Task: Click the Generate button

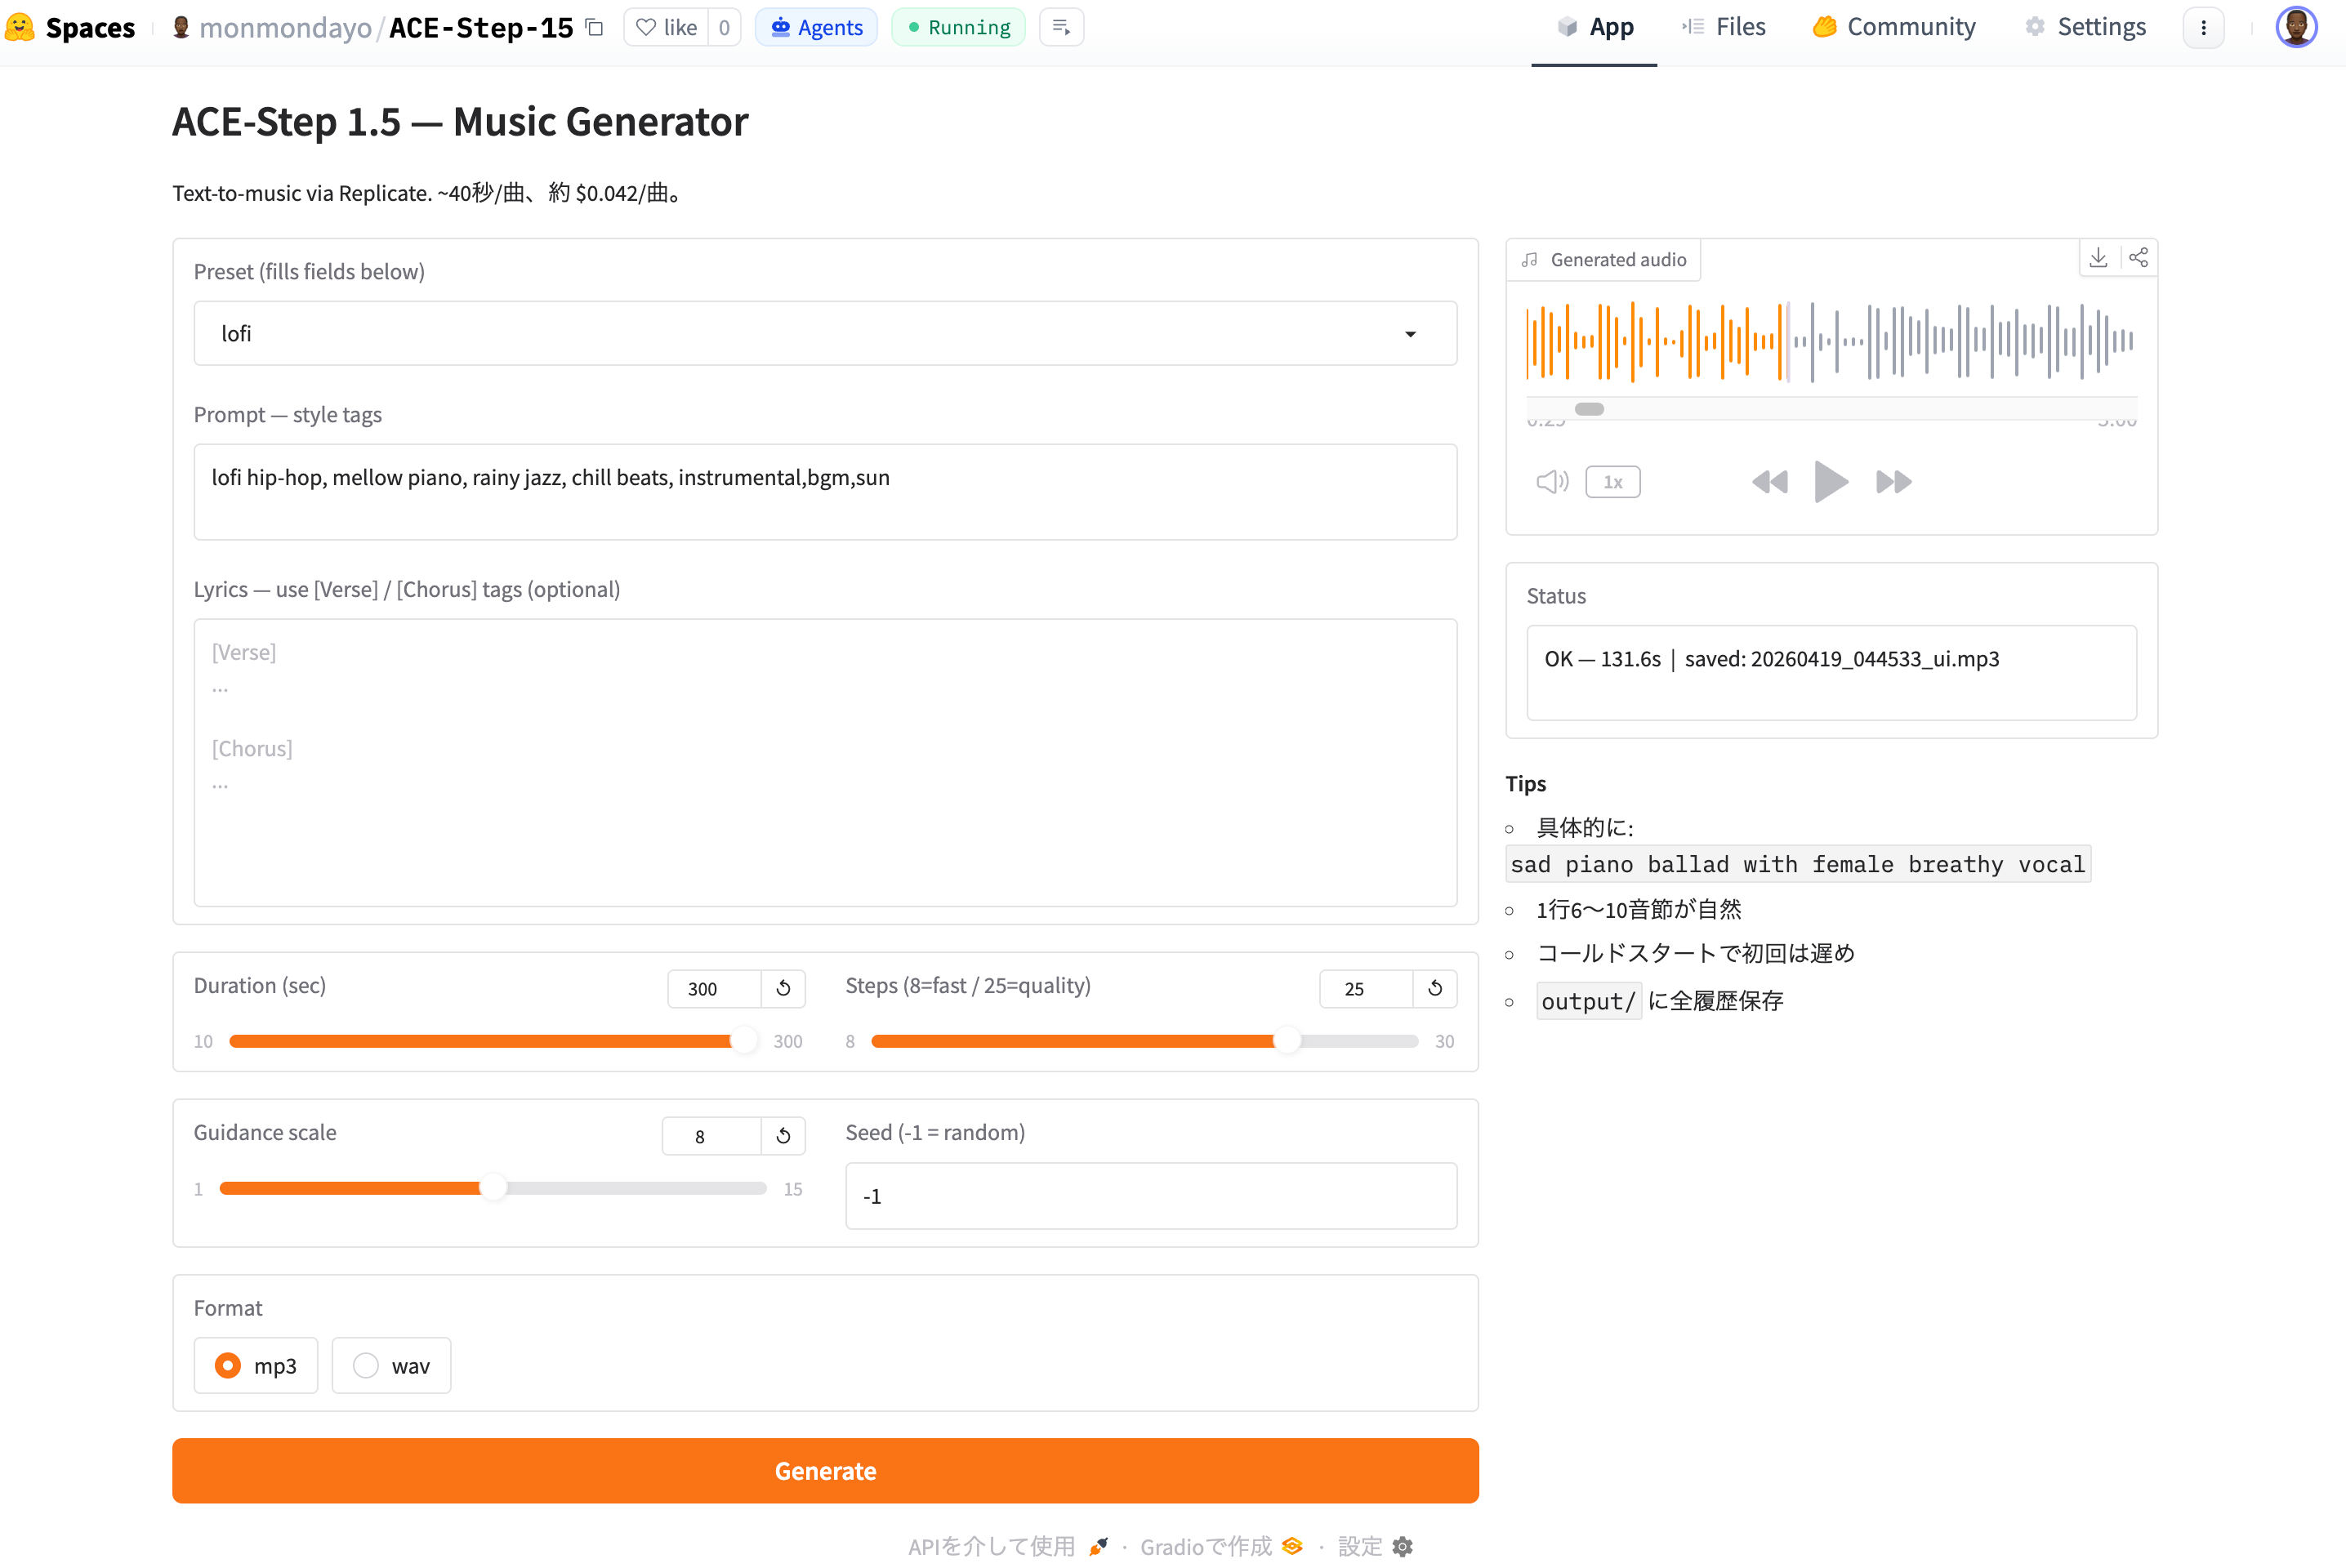Action: click(x=825, y=1470)
